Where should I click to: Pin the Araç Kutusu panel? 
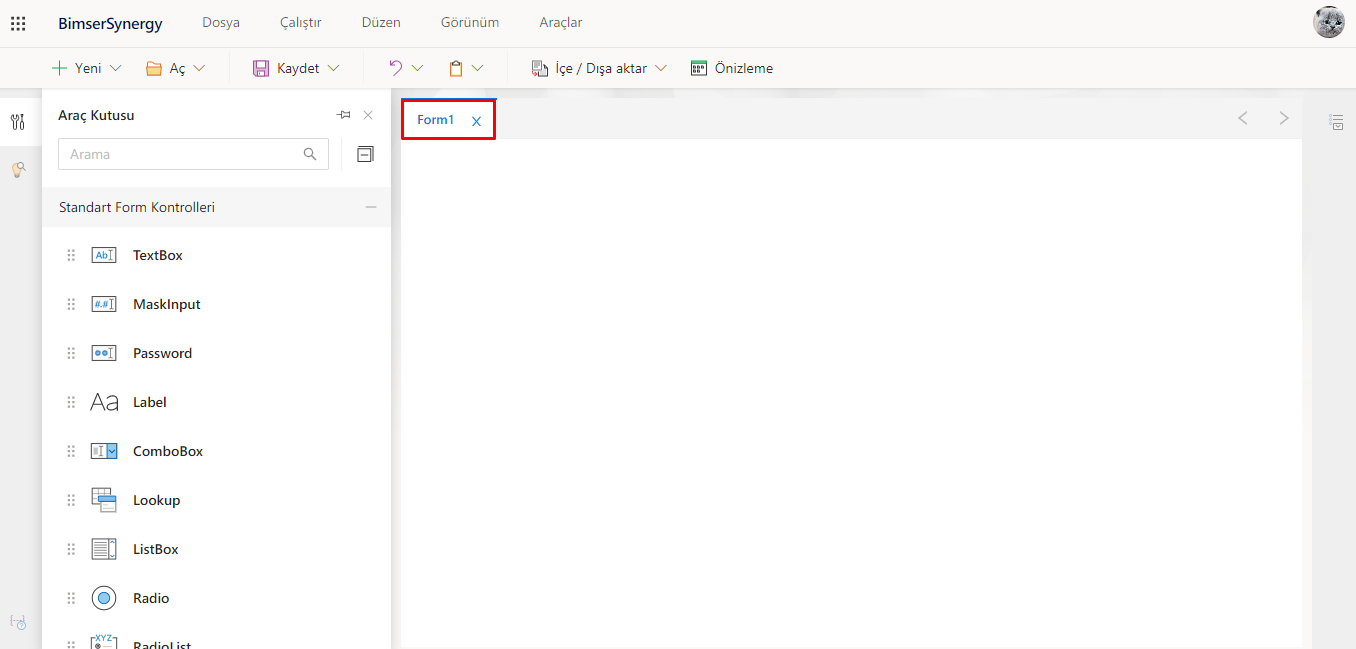344,115
